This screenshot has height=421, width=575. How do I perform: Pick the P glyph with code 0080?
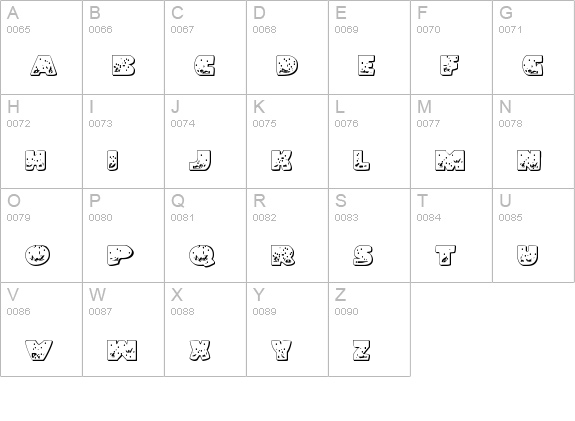pos(124,235)
